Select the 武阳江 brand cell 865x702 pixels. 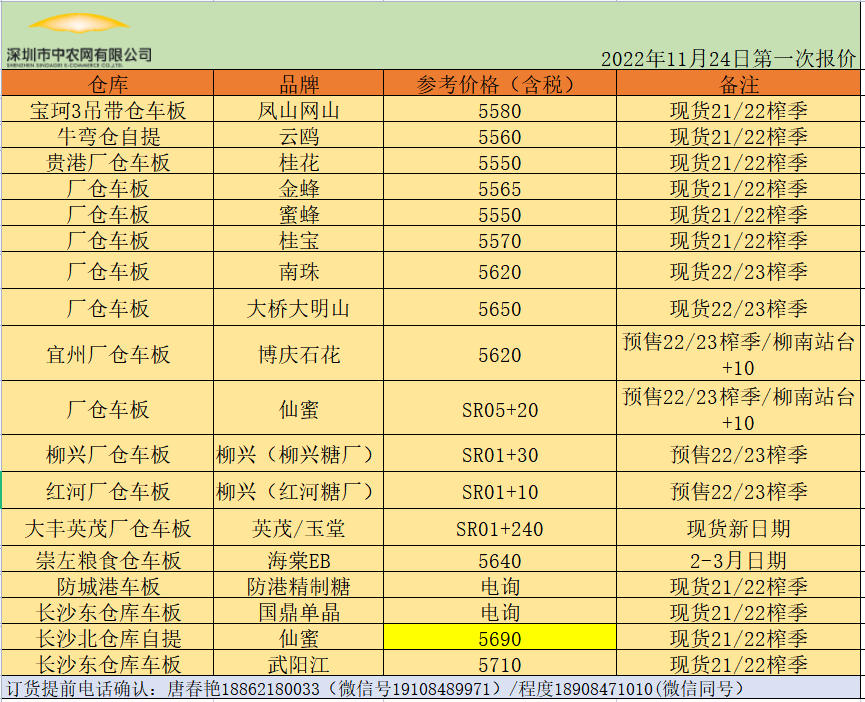(299, 664)
